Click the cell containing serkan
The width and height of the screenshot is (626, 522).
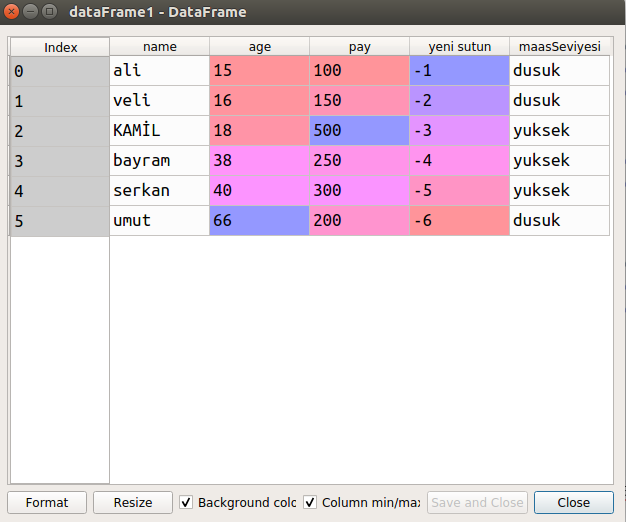pos(160,190)
